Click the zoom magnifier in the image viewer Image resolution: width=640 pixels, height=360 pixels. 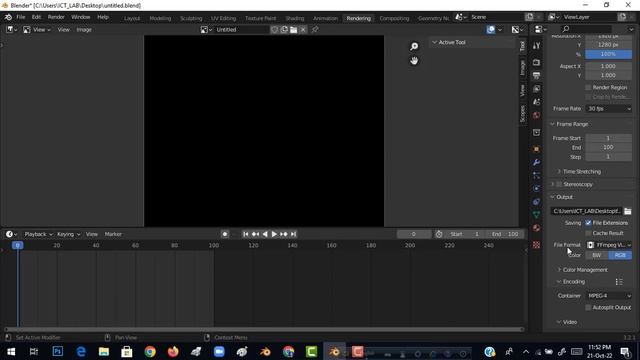click(414, 47)
